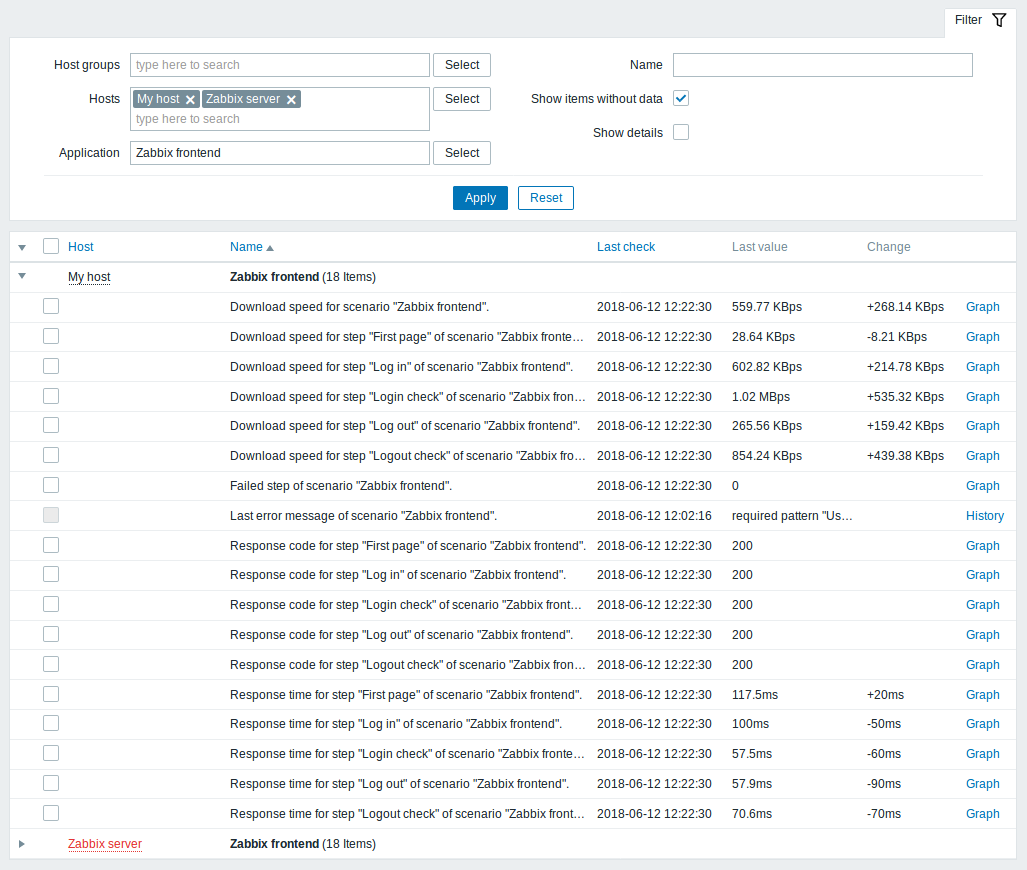Click the Filter funnel icon
Image resolution: width=1027 pixels, height=870 pixels.
point(999,20)
